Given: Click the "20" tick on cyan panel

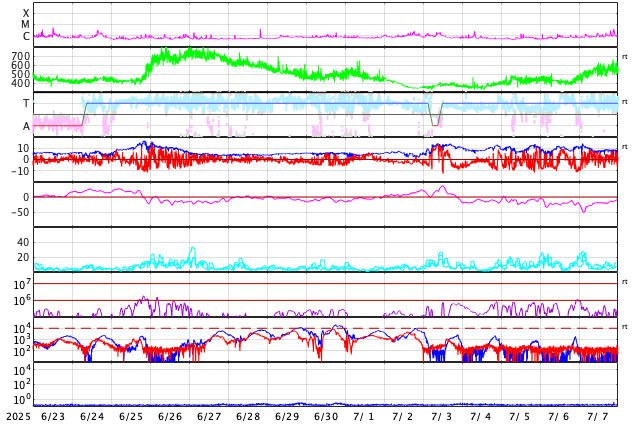Looking at the screenshot, I should (23, 257).
